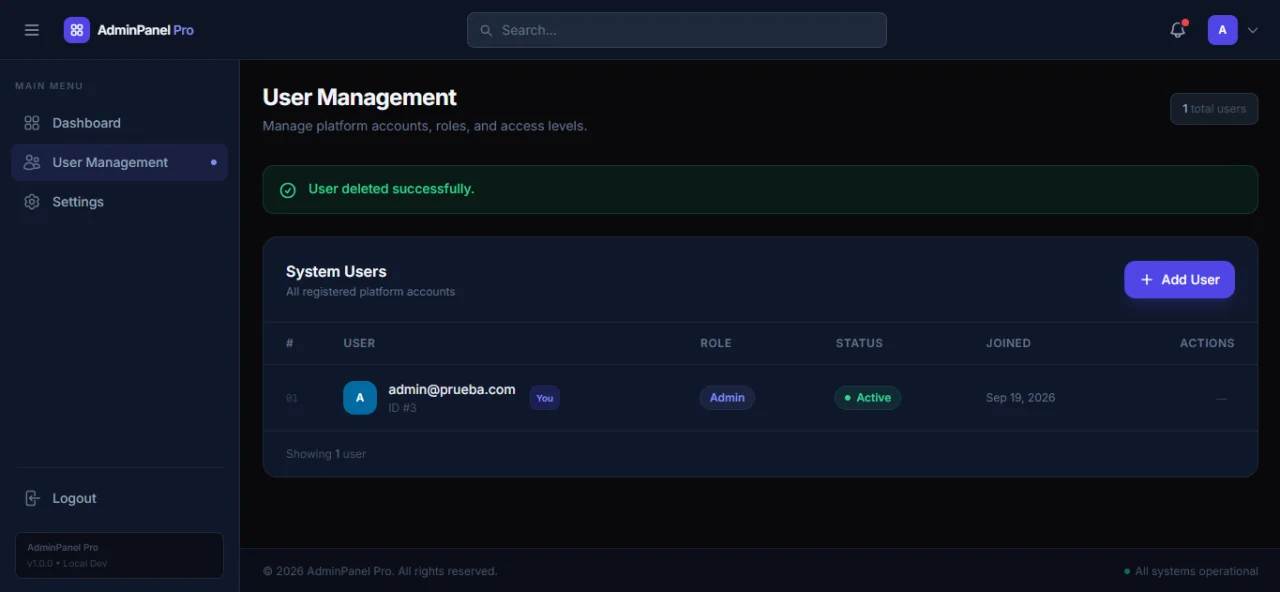Click the 'All systems operational' status text
The width and height of the screenshot is (1280, 592).
pyautogui.click(x=1197, y=572)
